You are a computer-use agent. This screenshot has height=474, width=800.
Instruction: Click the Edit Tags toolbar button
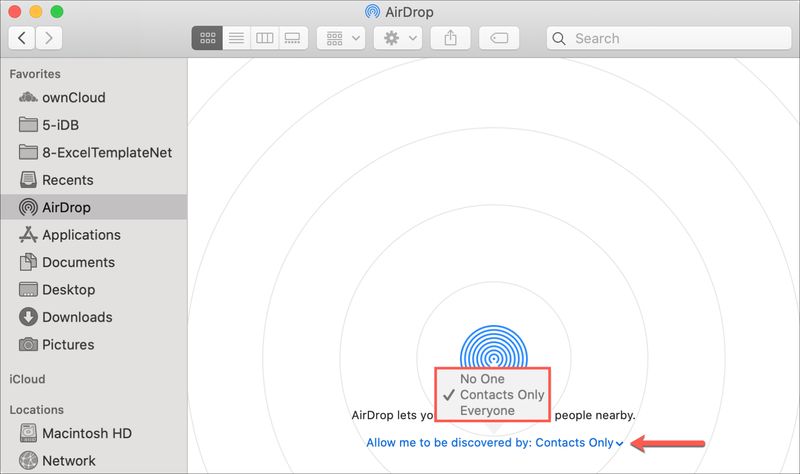499,38
